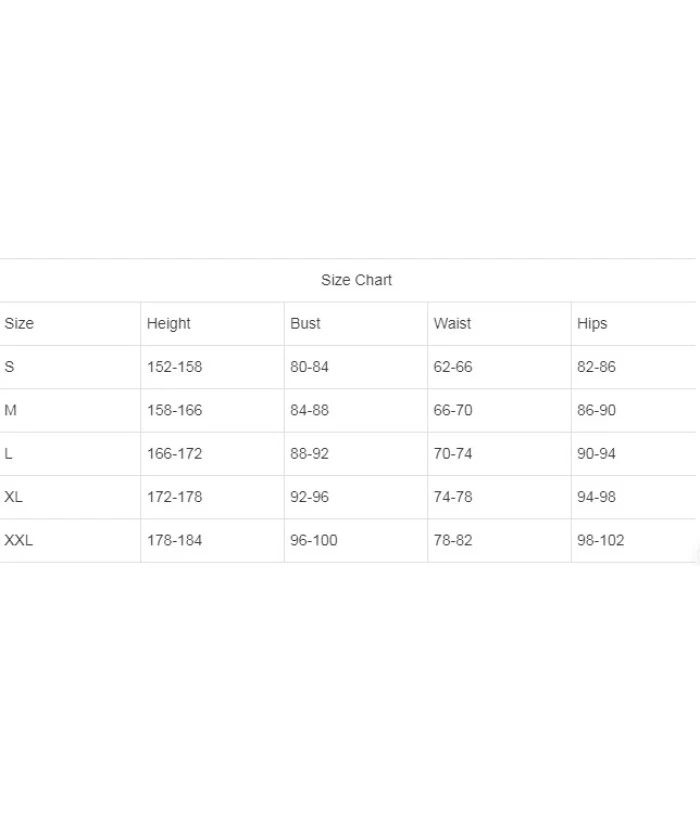This screenshot has width=700, height=823.
Task: Select the M size row label
Action: point(10,410)
